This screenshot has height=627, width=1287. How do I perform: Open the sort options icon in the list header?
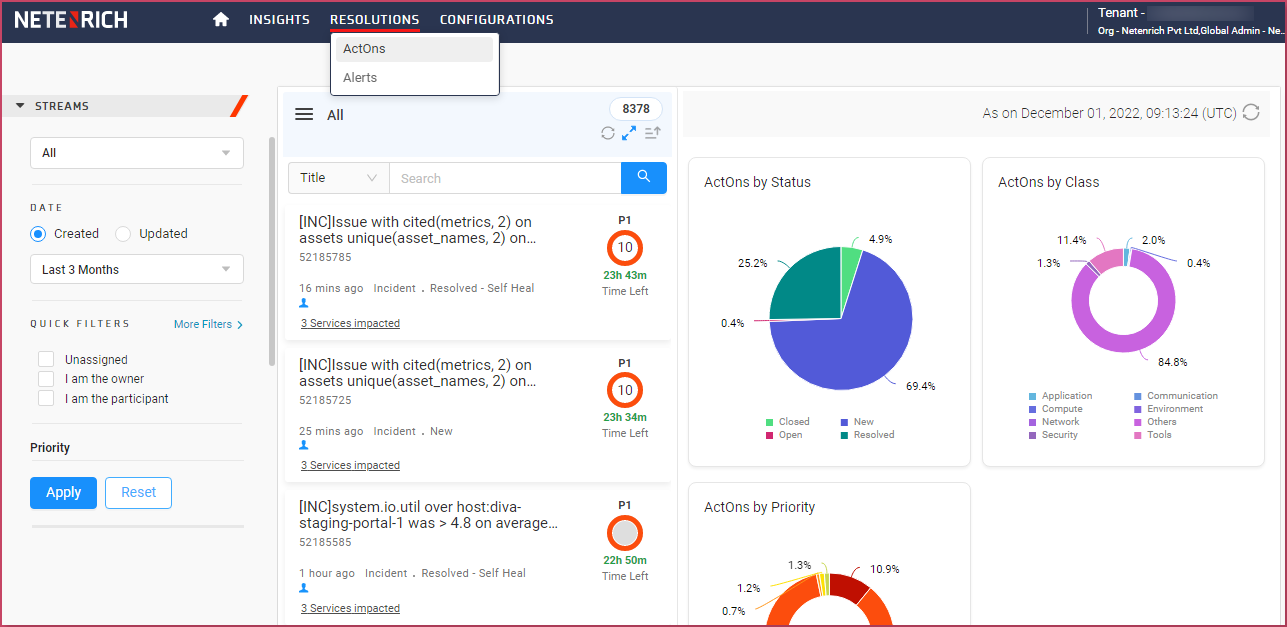pos(651,132)
